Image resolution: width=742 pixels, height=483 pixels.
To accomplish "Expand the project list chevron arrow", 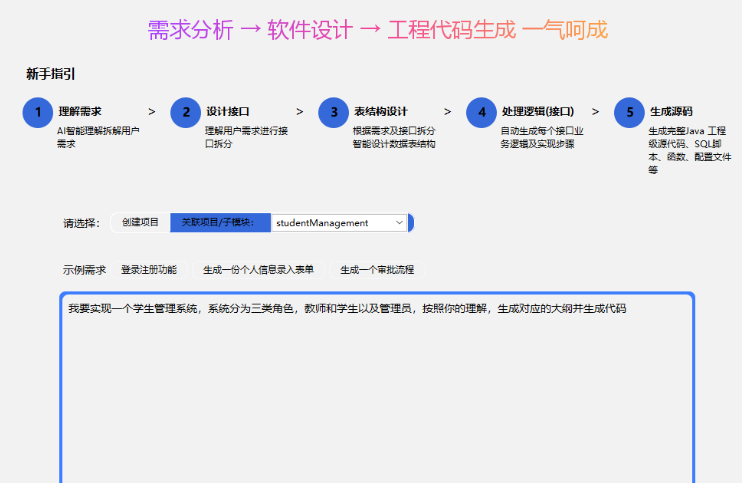I will tap(399, 223).
